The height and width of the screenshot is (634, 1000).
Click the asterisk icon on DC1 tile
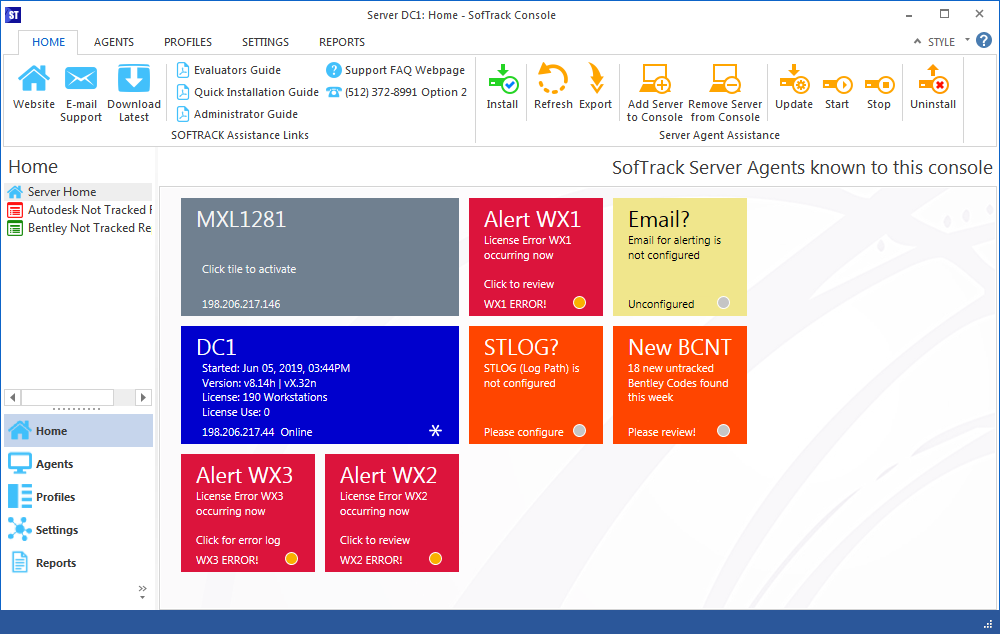pyautogui.click(x=435, y=431)
